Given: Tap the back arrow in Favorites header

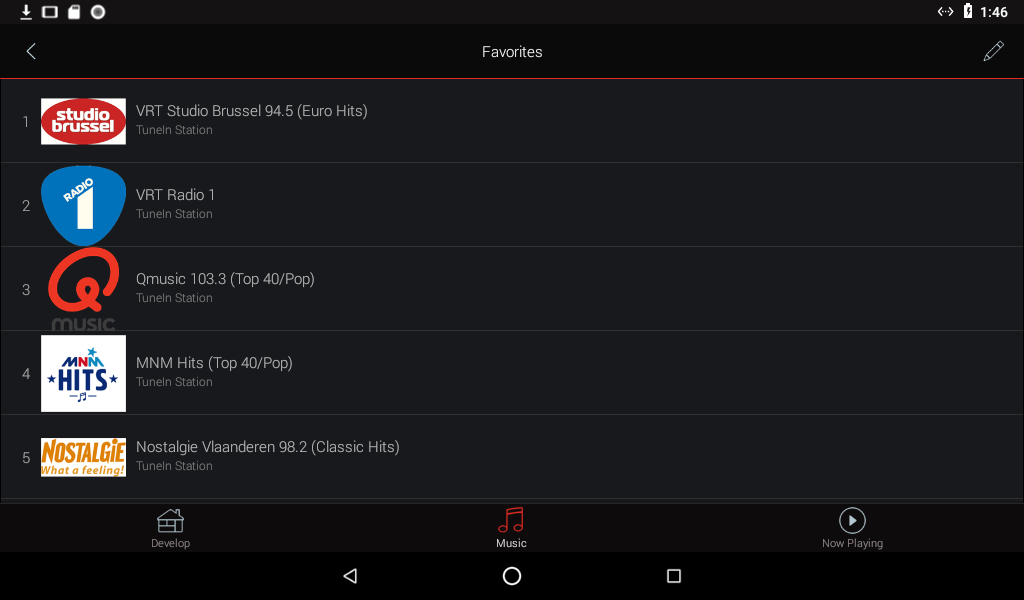Looking at the screenshot, I should (31, 52).
